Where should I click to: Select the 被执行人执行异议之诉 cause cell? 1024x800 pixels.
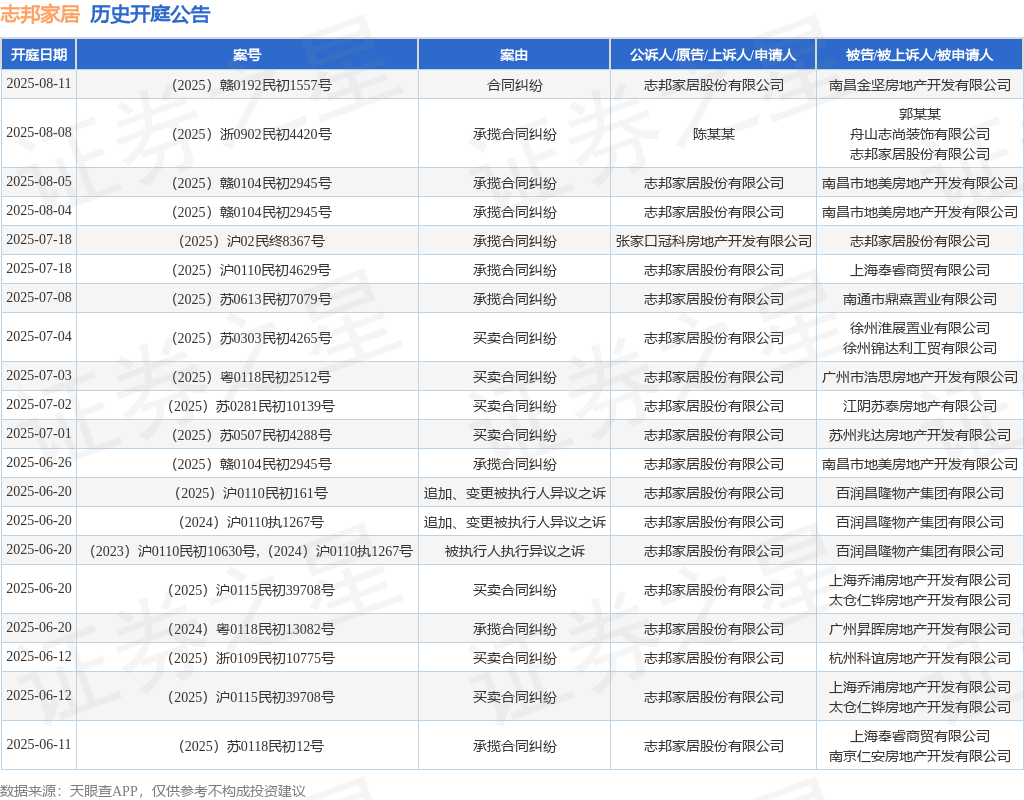[515, 551]
